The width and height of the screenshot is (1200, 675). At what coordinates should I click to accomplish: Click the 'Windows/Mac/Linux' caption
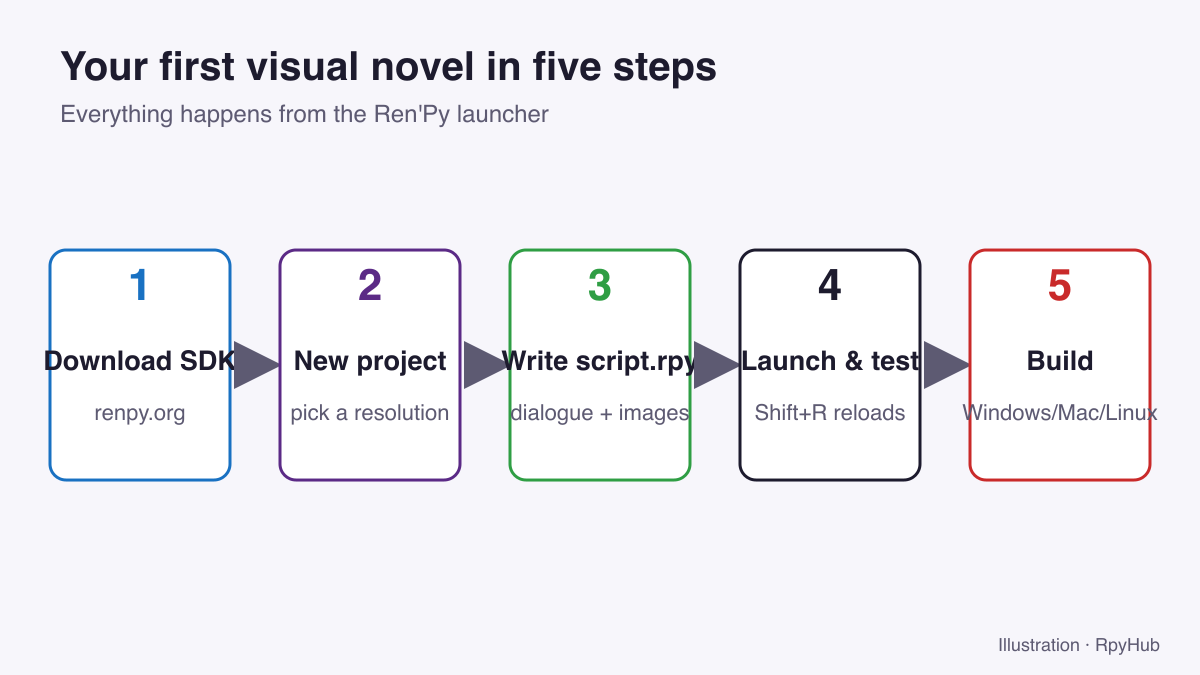point(1060,412)
